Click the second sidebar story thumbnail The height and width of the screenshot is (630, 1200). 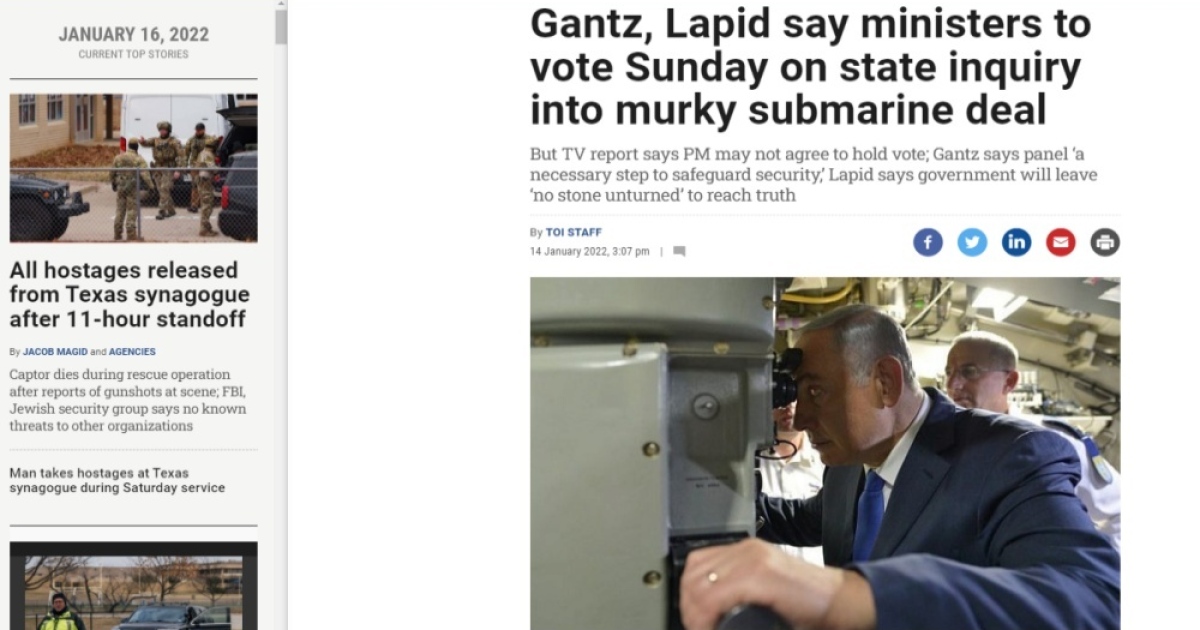tap(133, 586)
